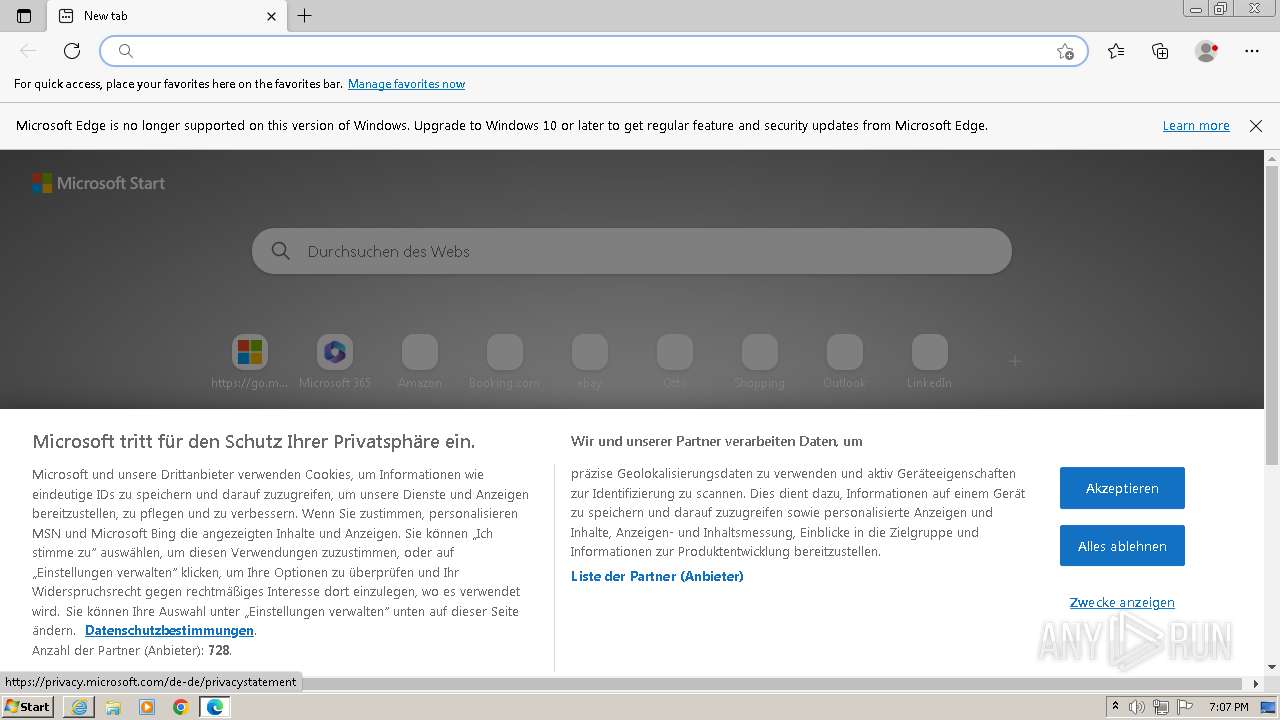
Task: Select the New tab tab
Action: [166, 16]
